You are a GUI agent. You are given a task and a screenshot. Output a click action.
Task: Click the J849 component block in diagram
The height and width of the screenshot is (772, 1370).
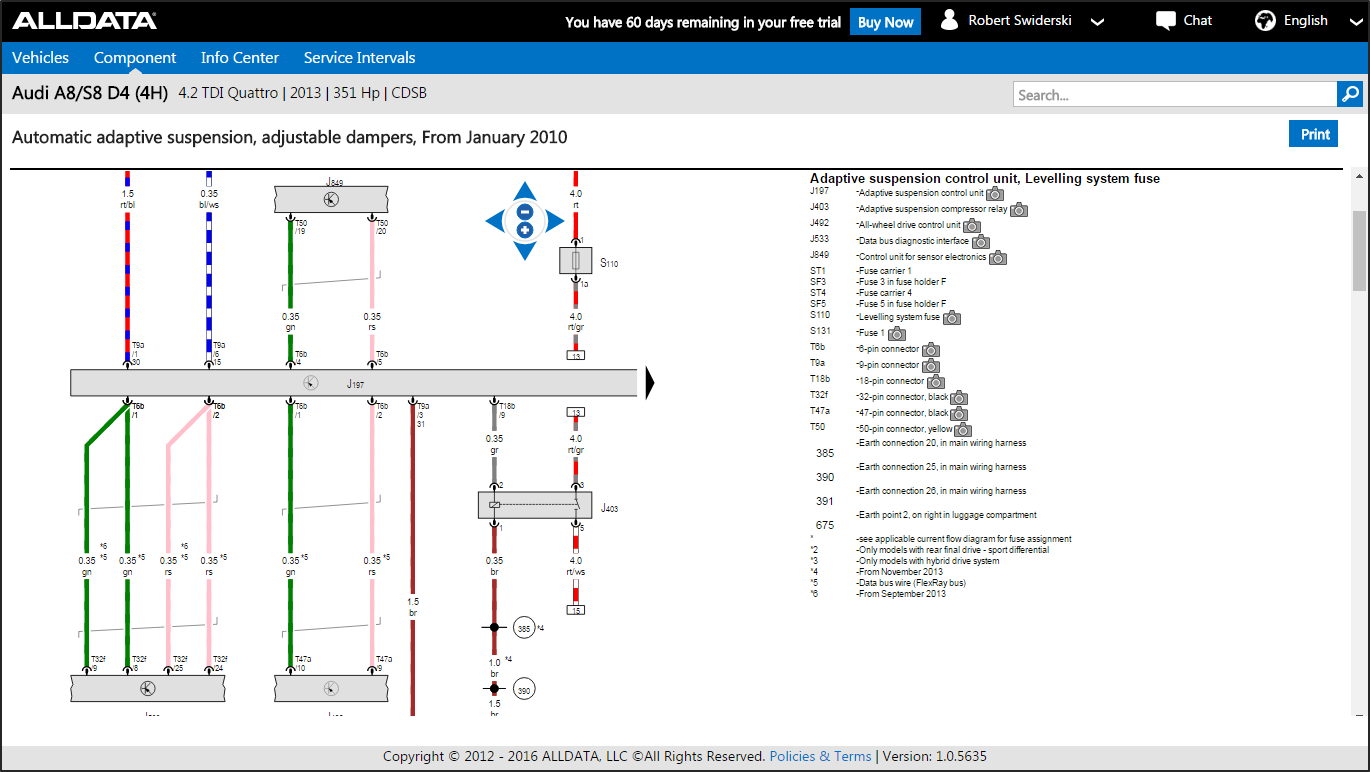pos(331,199)
